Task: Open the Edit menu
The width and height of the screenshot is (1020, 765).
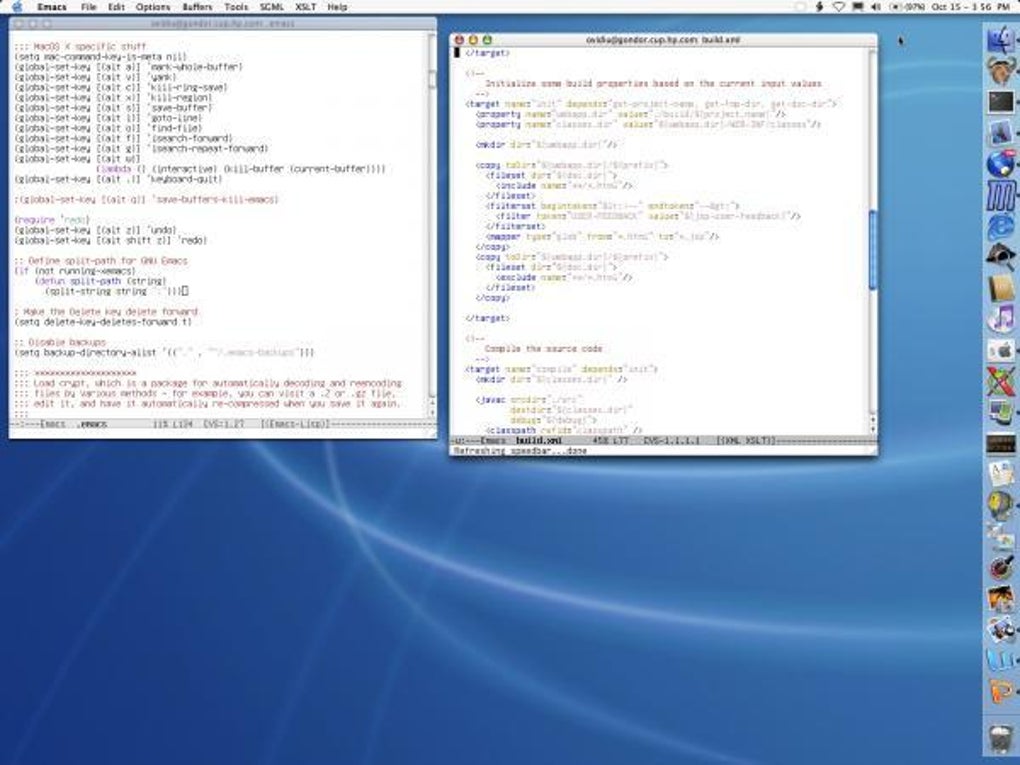Action: coord(116,7)
